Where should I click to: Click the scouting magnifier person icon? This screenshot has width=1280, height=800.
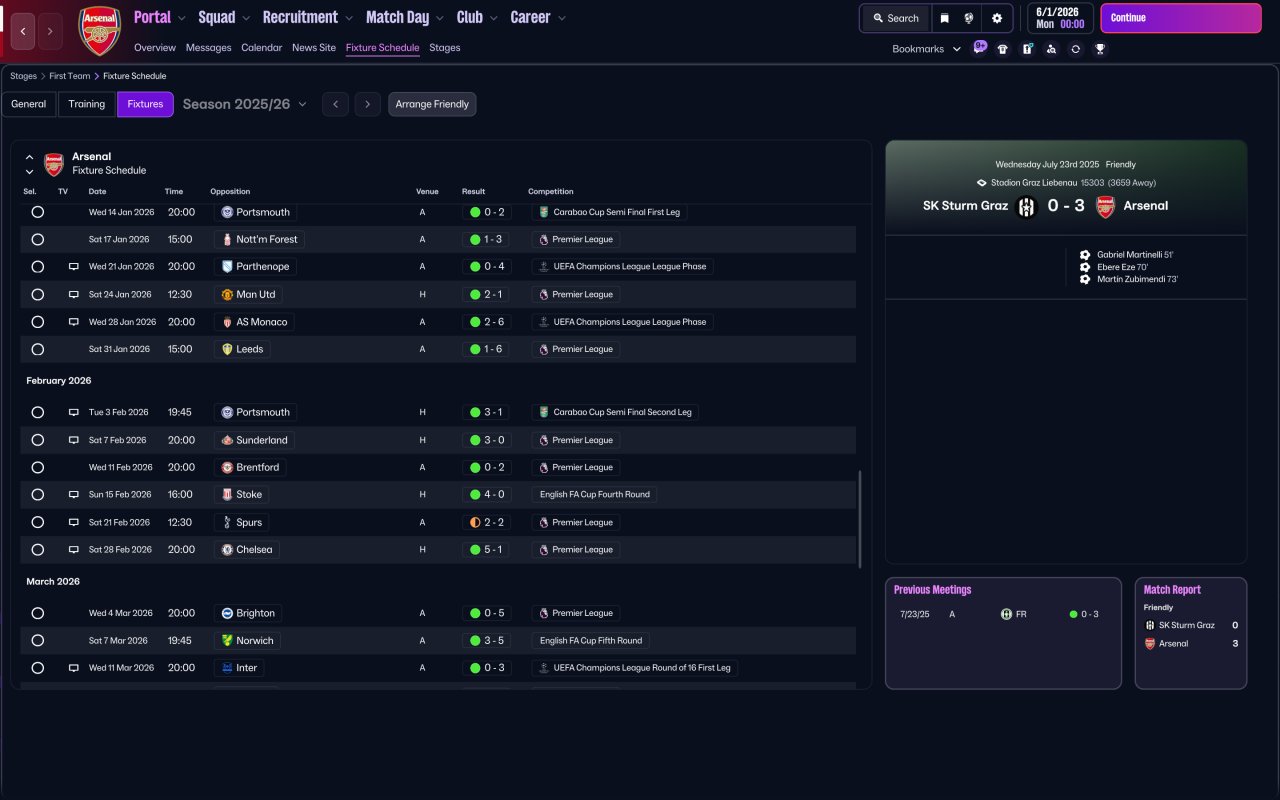(x=1051, y=49)
